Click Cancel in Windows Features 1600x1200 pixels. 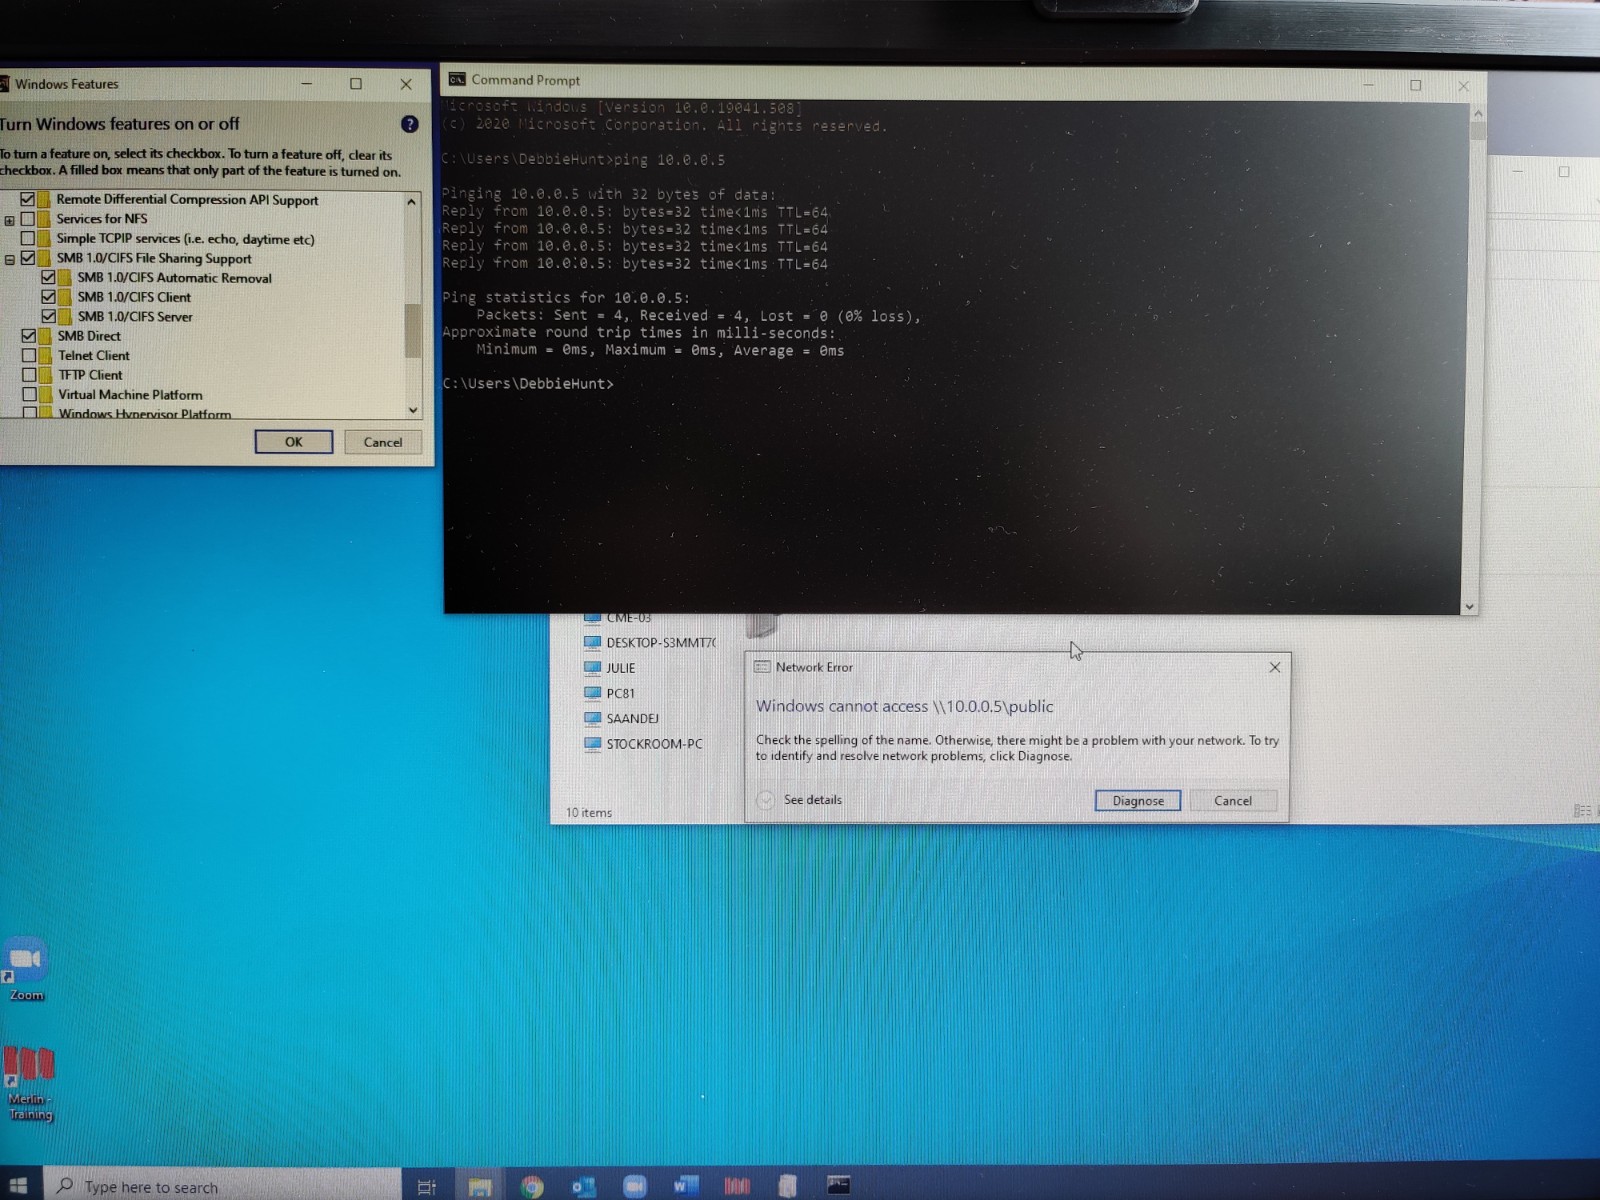click(x=383, y=442)
